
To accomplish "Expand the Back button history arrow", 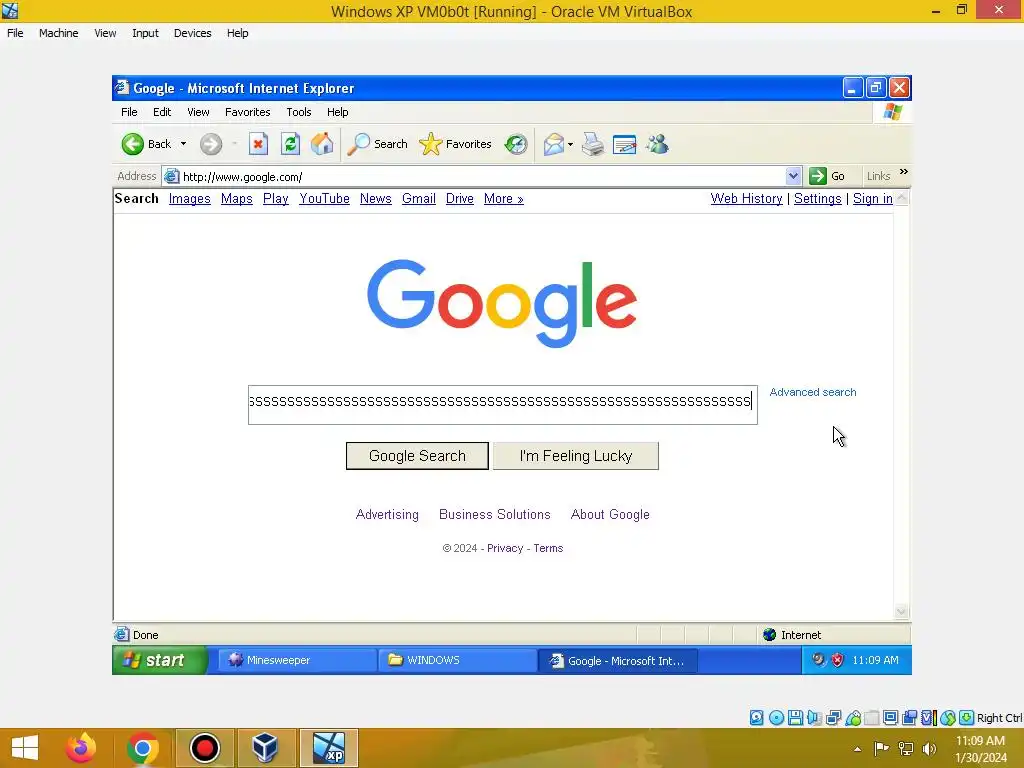I will coord(184,144).
